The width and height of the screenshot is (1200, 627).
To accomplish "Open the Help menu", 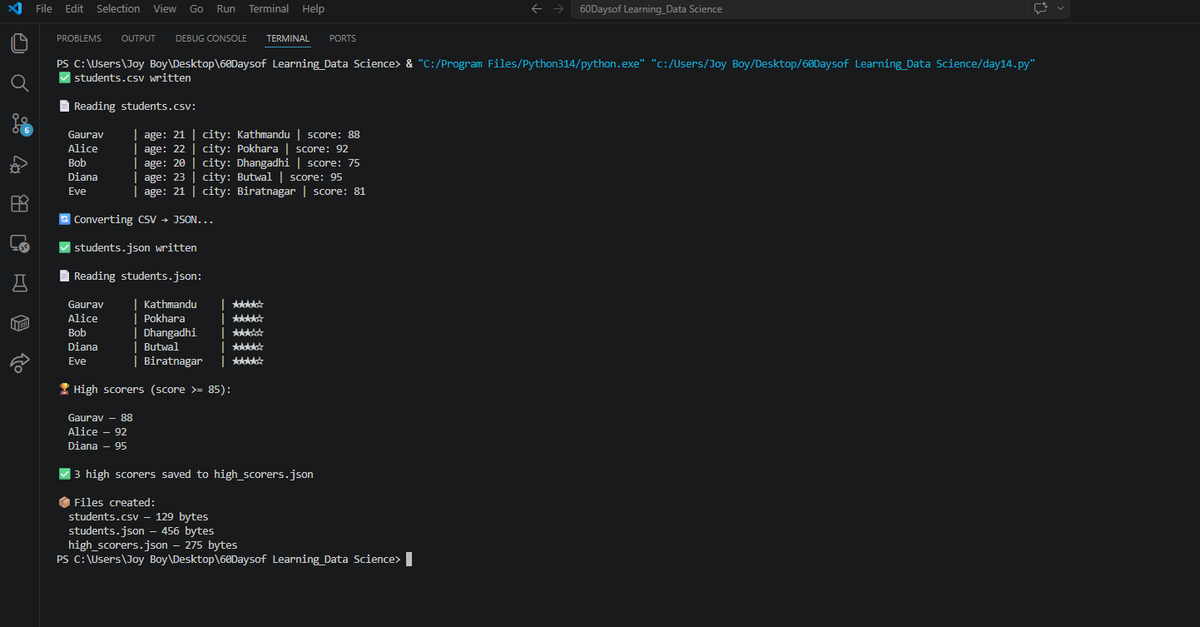I will (x=313, y=9).
